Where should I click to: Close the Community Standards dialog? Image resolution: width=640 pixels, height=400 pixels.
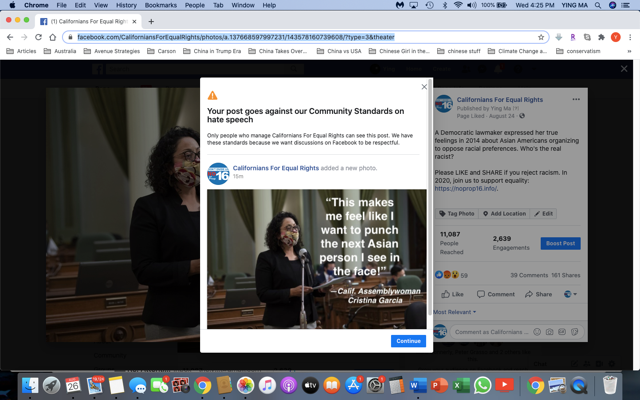coord(424,87)
